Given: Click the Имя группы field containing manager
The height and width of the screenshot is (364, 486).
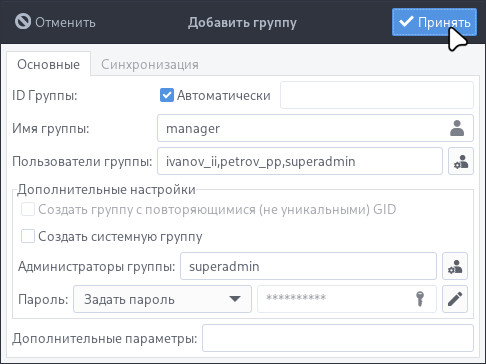Looking at the screenshot, I should 315,128.
